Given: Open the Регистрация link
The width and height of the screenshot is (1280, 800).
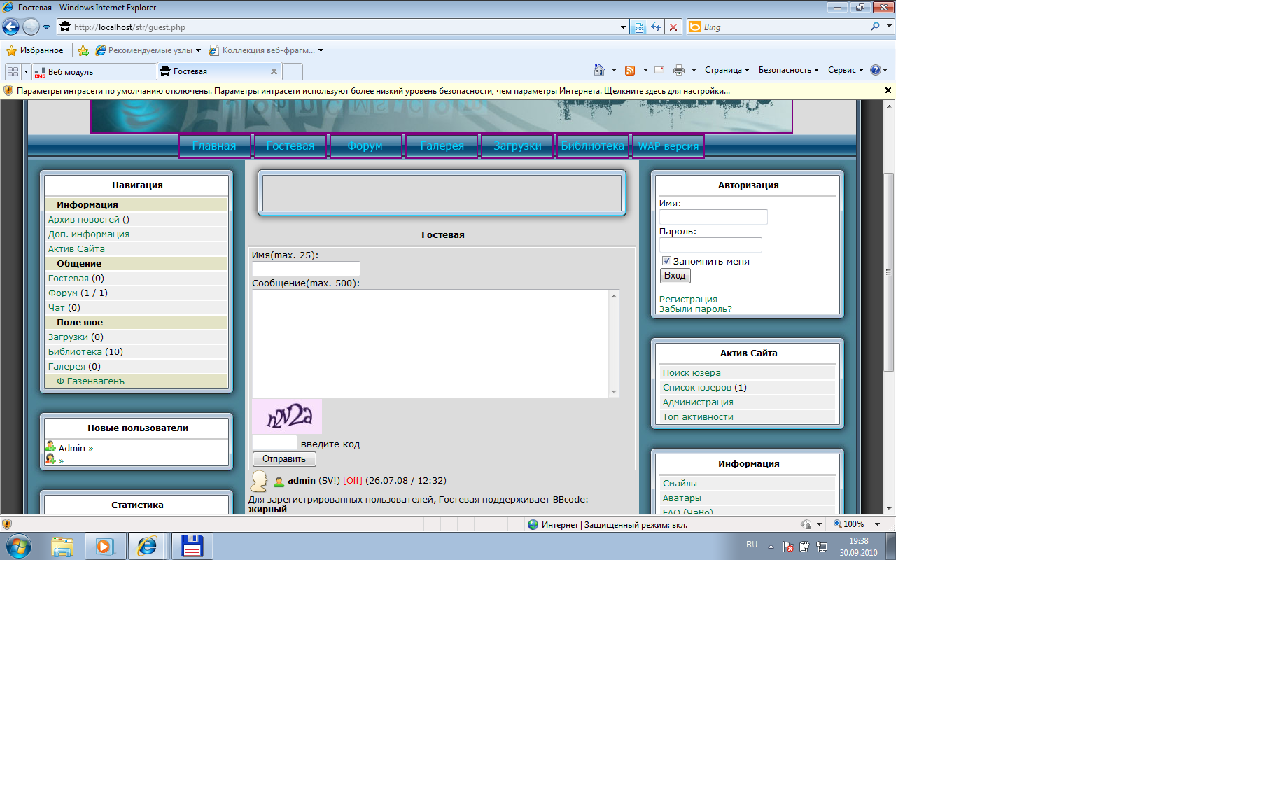Looking at the screenshot, I should pos(688,299).
